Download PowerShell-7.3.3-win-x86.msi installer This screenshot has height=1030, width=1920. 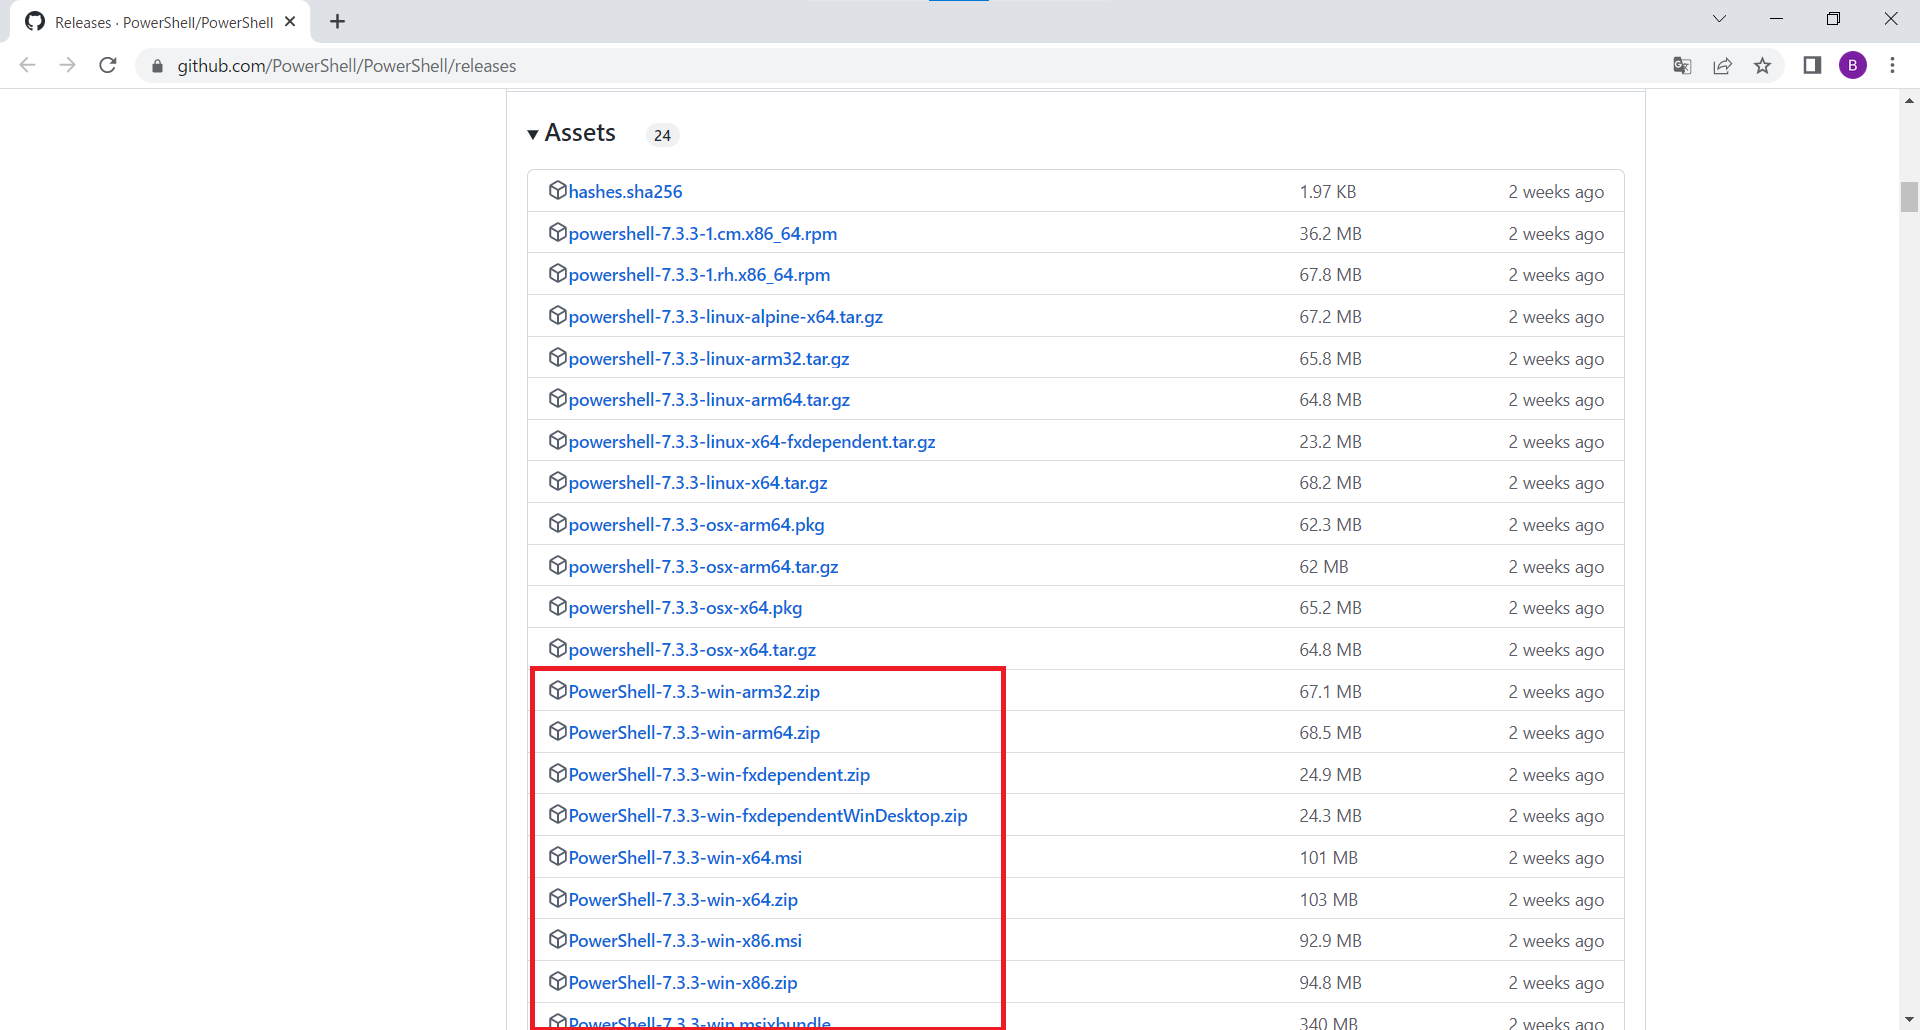tap(685, 941)
